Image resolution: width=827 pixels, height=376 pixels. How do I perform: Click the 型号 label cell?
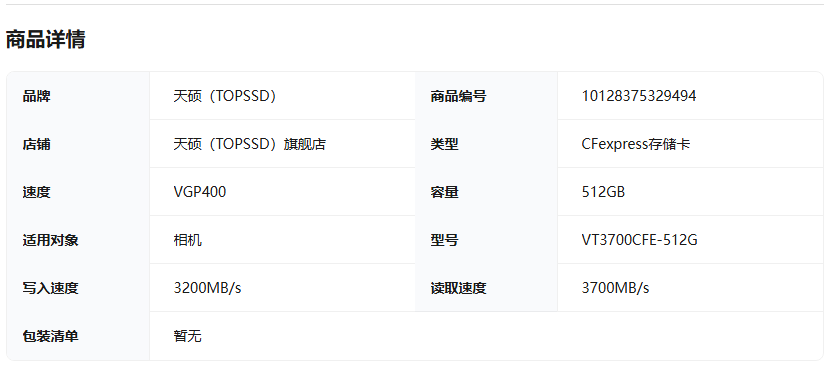pos(486,240)
